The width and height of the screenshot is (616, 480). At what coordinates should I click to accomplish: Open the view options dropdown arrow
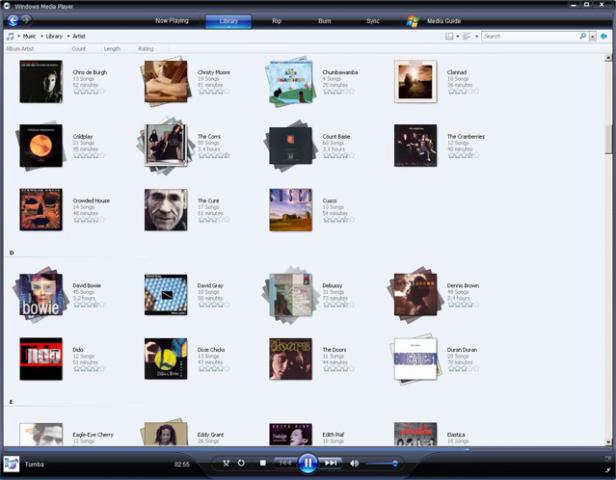(x=477, y=37)
